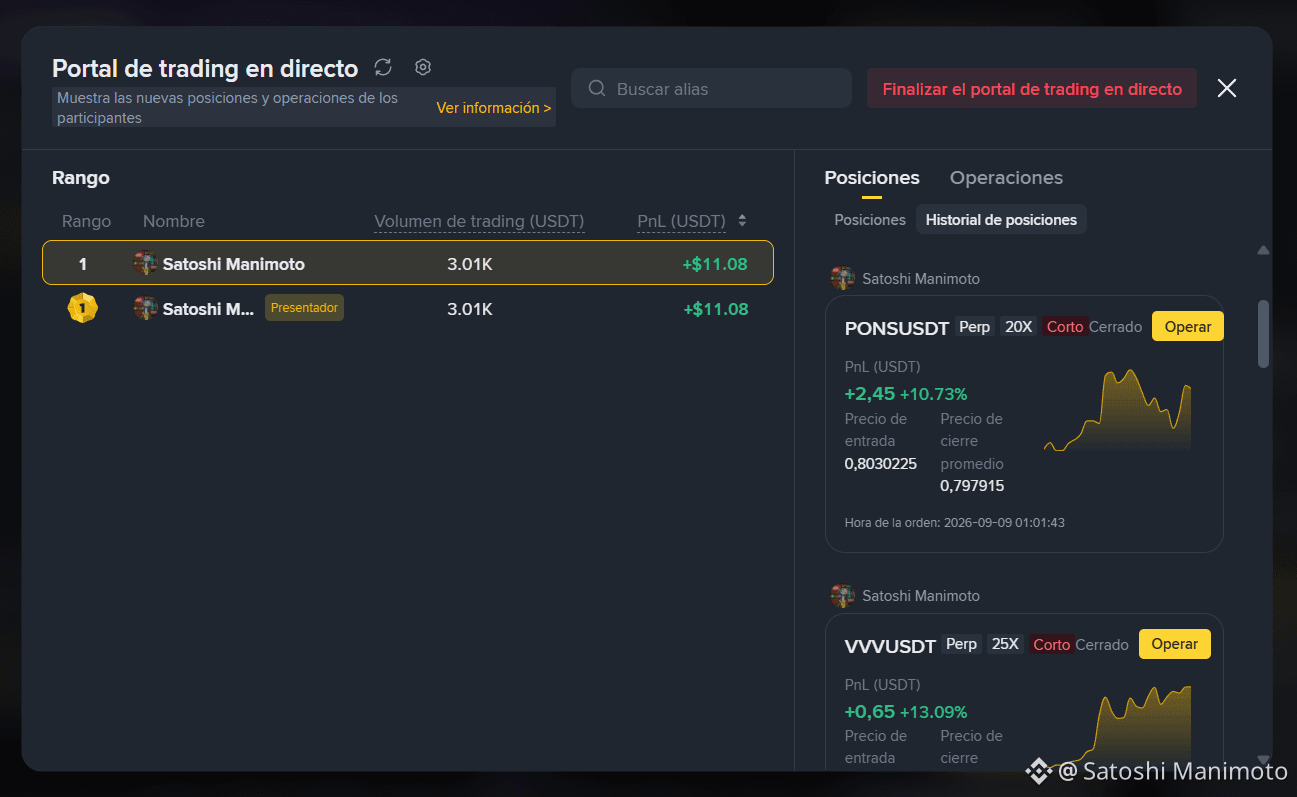The image size is (1297, 797).
Task: Select the Posiciones sub-tab
Action: pos(870,220)
